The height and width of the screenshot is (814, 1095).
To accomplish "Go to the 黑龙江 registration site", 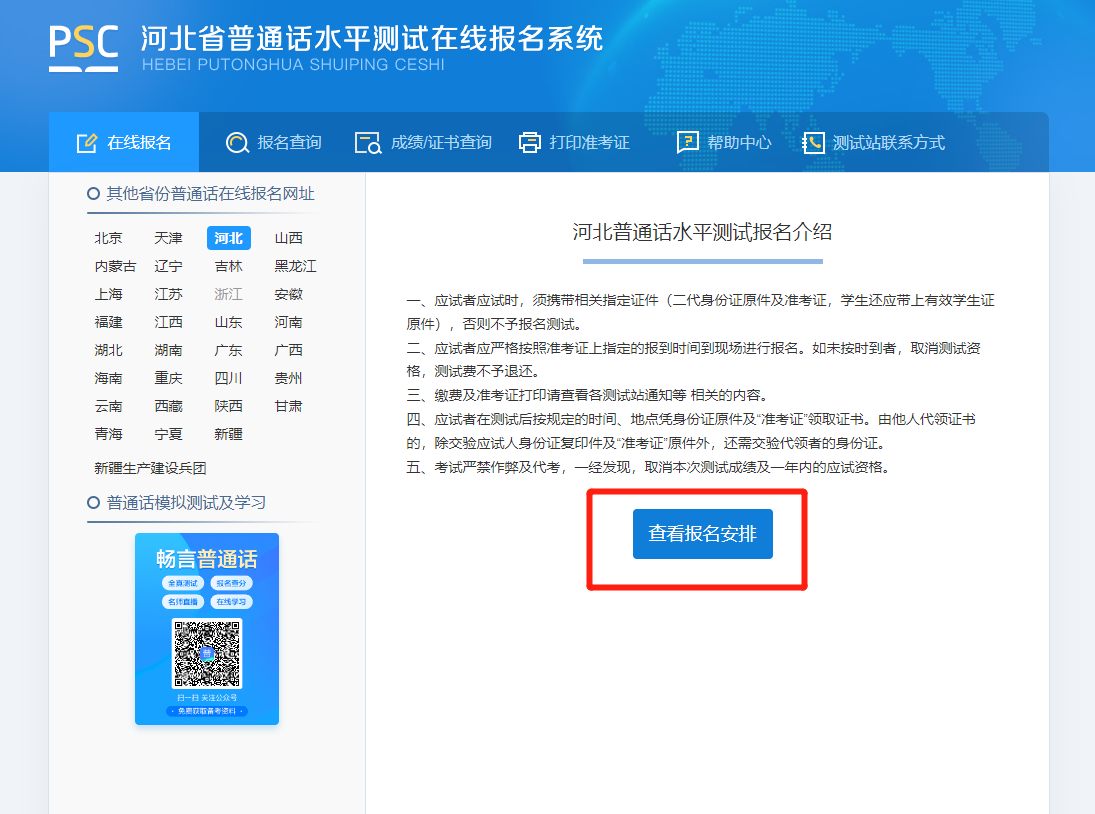I will (x=295, y=266).
